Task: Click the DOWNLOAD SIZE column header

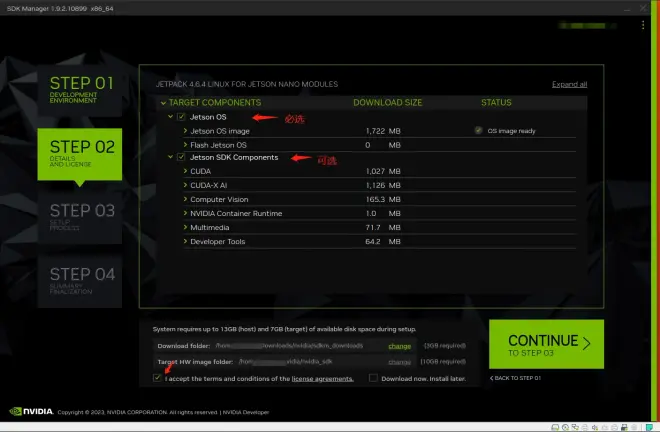Action: [388, 102]
